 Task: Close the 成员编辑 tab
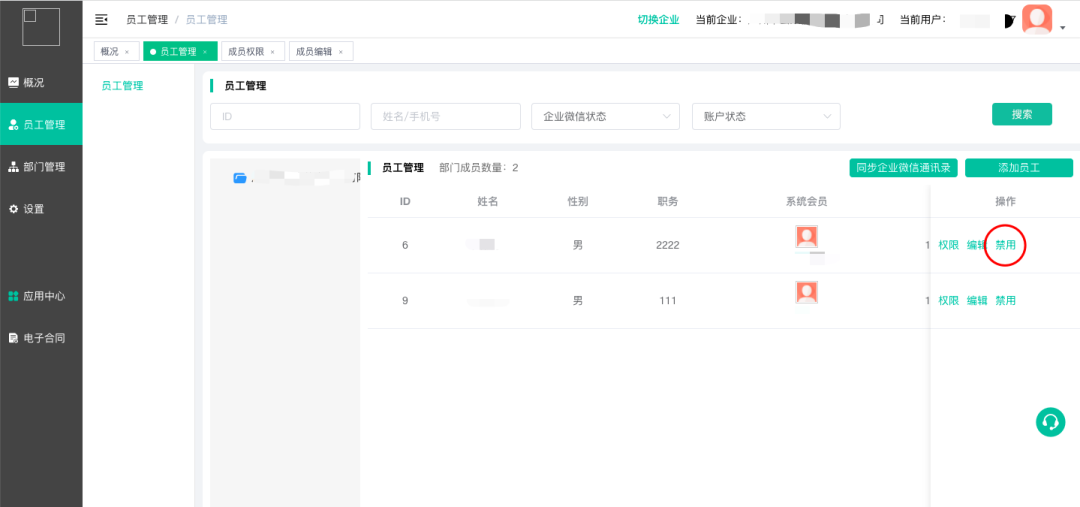click(340, 52)
